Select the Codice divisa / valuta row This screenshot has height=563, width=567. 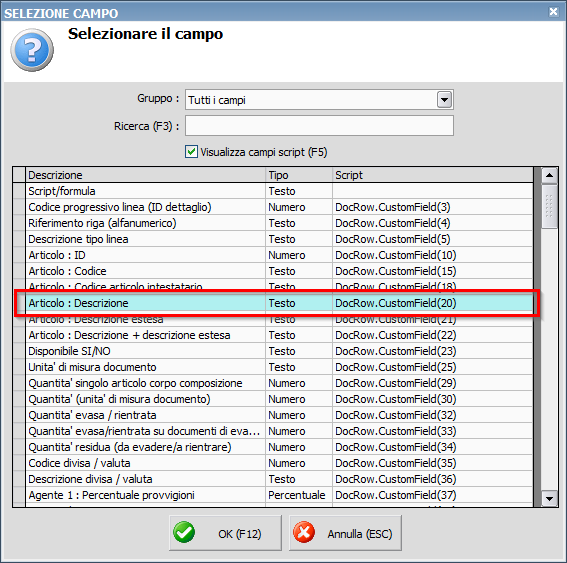279,463
